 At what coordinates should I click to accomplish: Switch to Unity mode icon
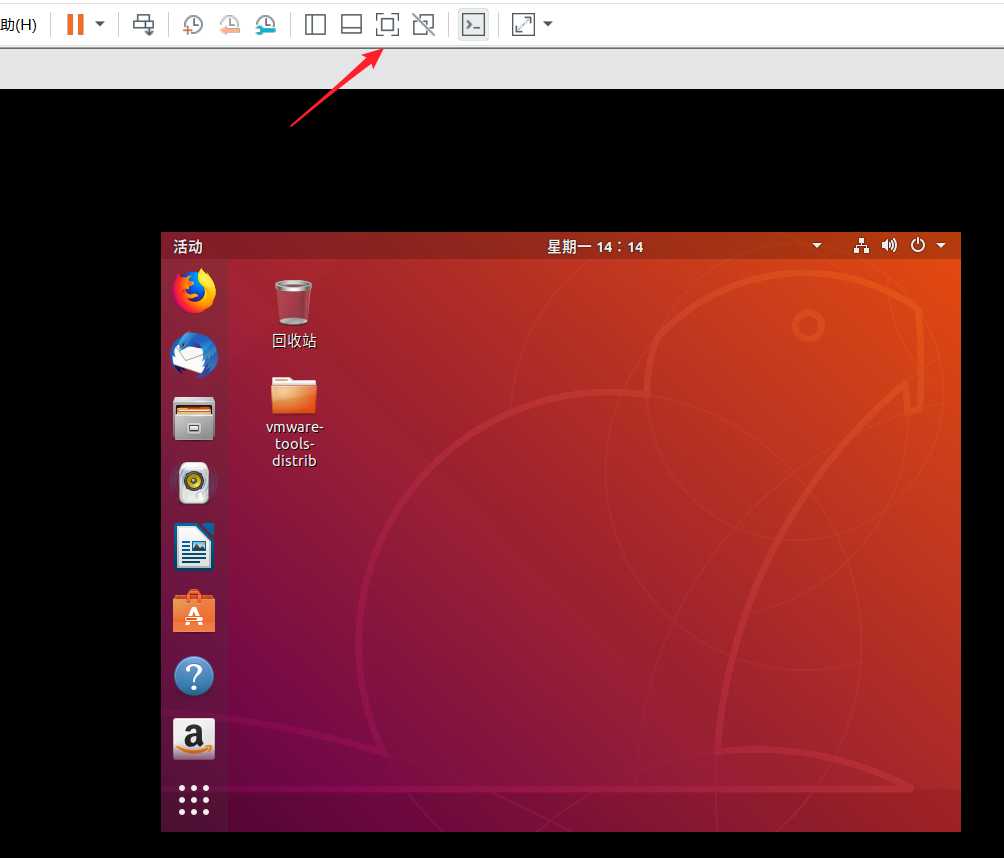click(423, 25)
